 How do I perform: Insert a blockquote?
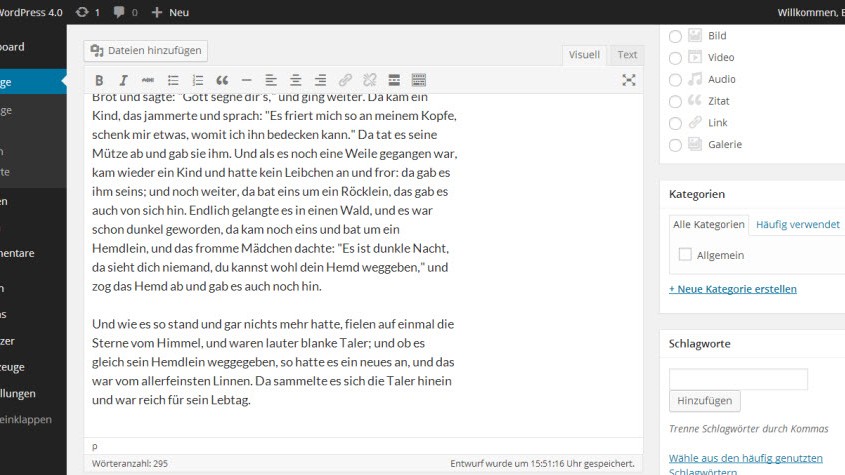point(222,80)
